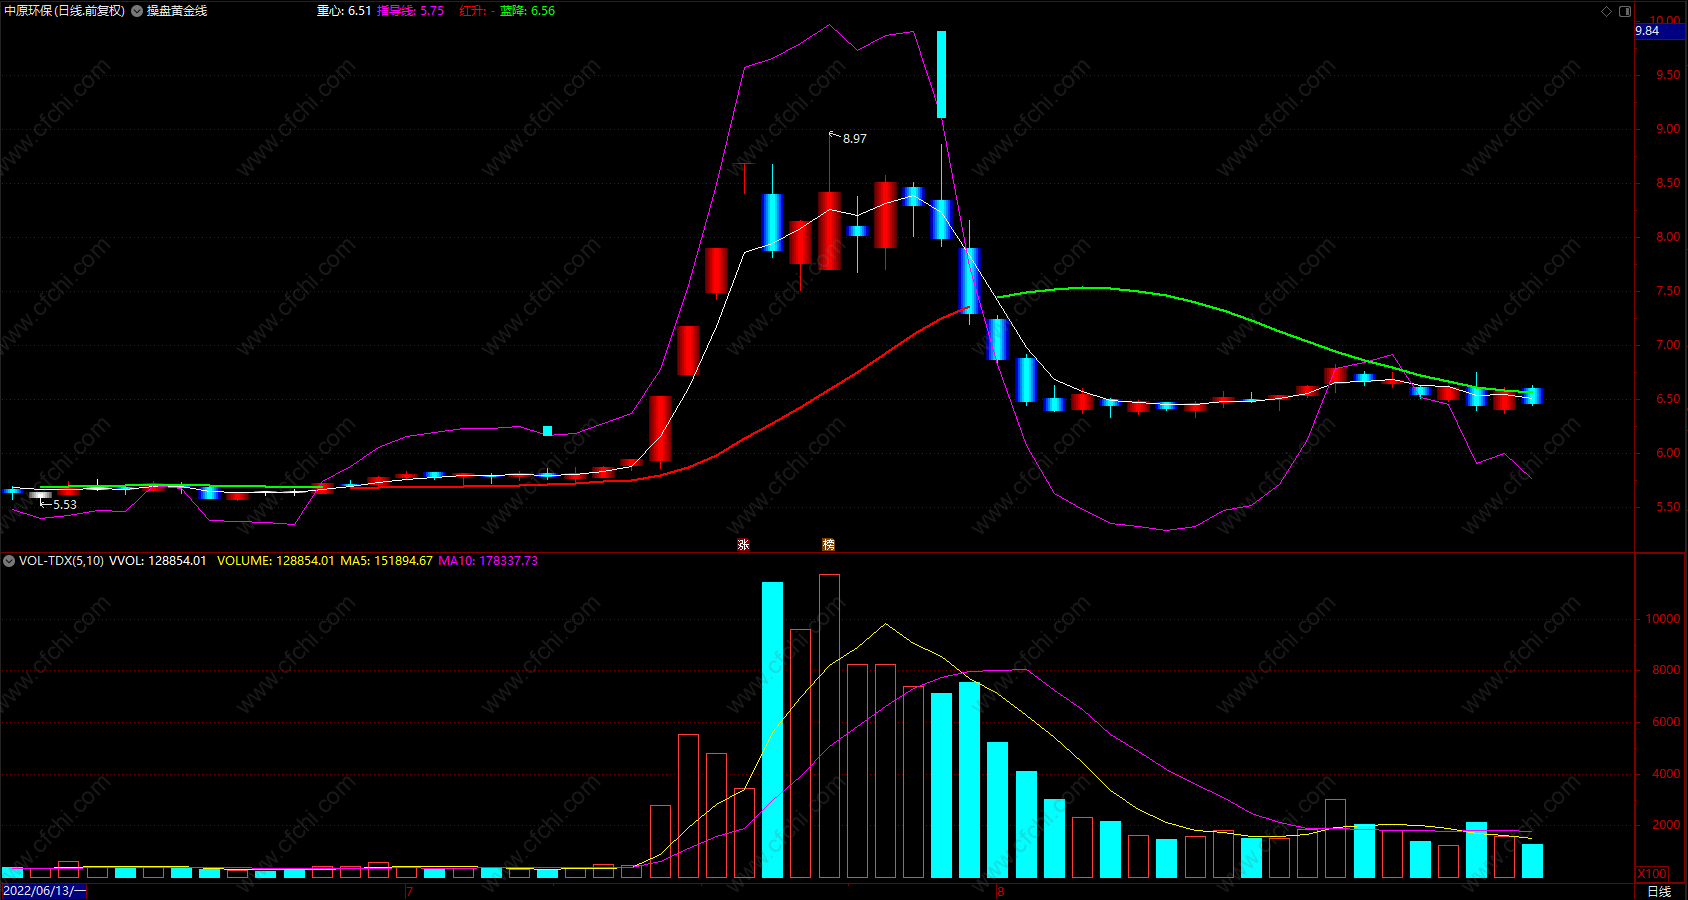Click the 7.50 price axis label
Viewport: 1688px width, 900px height.
click(x=1668, y=291)
